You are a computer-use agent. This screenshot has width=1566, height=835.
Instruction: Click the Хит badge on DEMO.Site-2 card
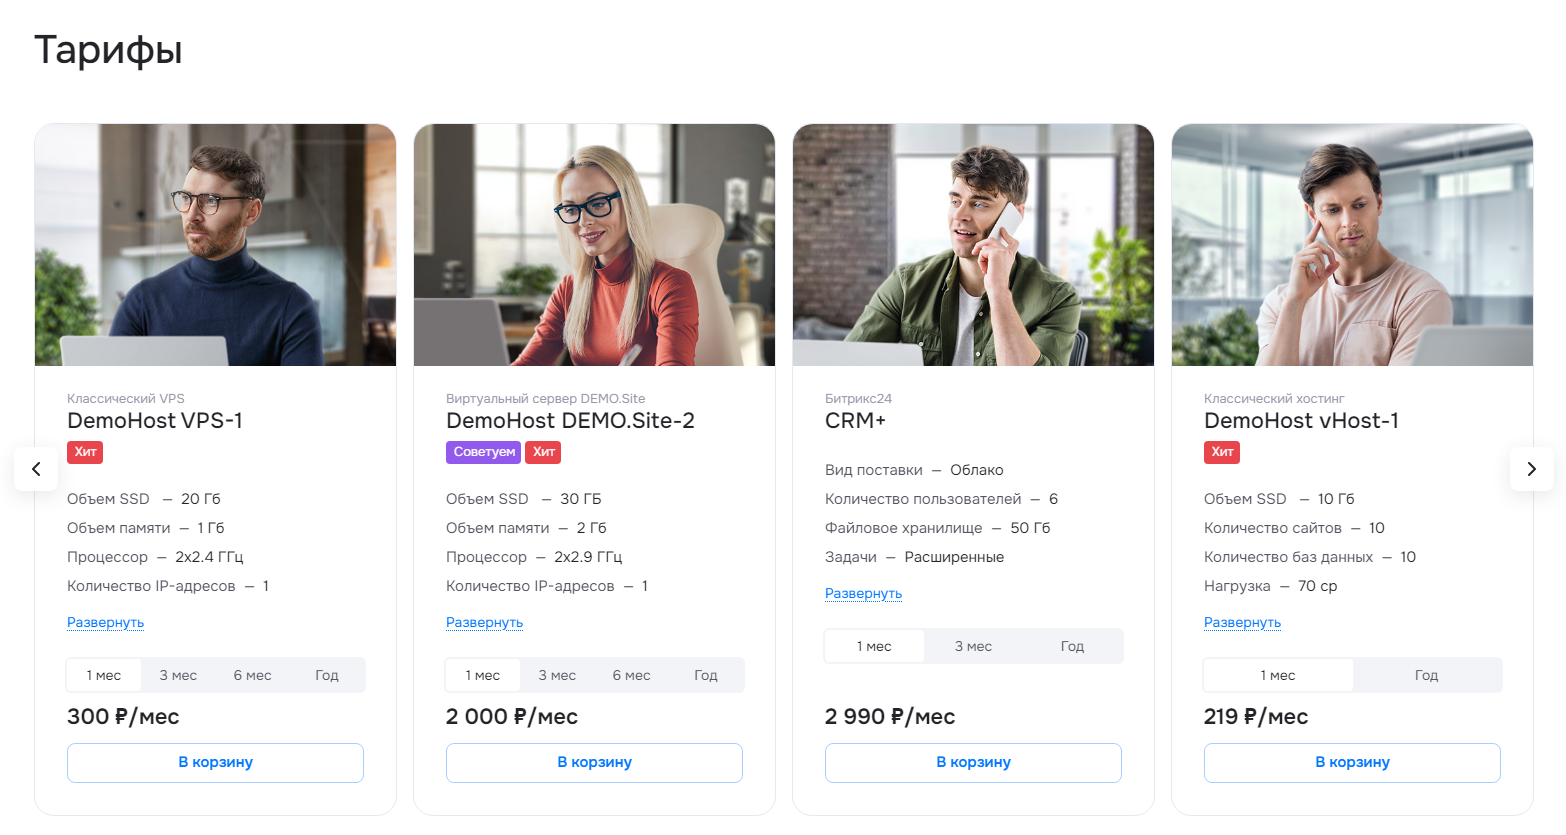click(543, 452)
